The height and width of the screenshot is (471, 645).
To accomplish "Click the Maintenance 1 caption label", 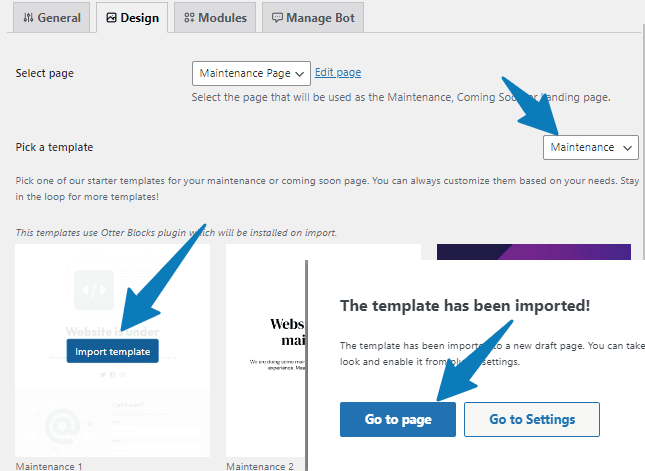I will [49, 466].
